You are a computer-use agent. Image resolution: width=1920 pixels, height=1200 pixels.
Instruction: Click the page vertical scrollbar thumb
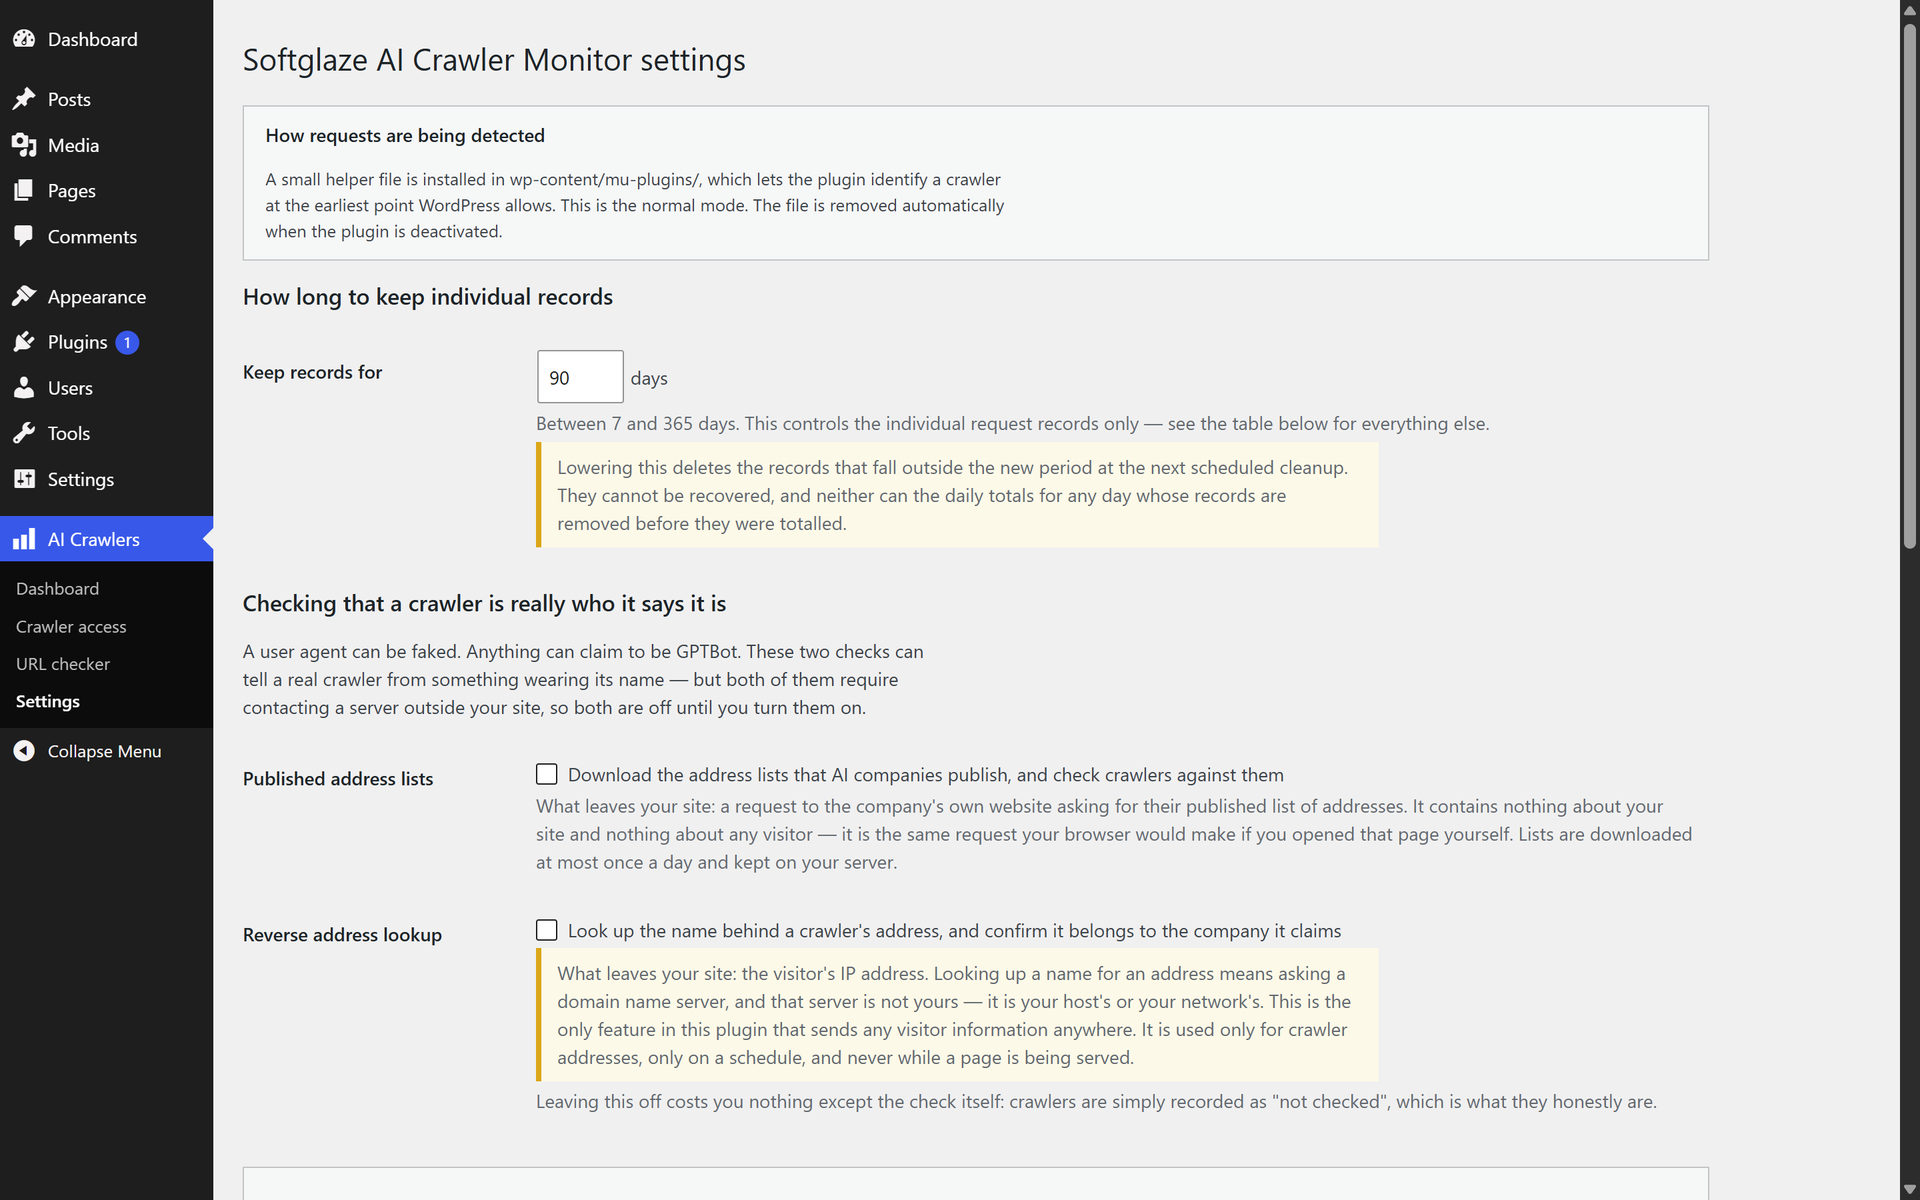1910,285
